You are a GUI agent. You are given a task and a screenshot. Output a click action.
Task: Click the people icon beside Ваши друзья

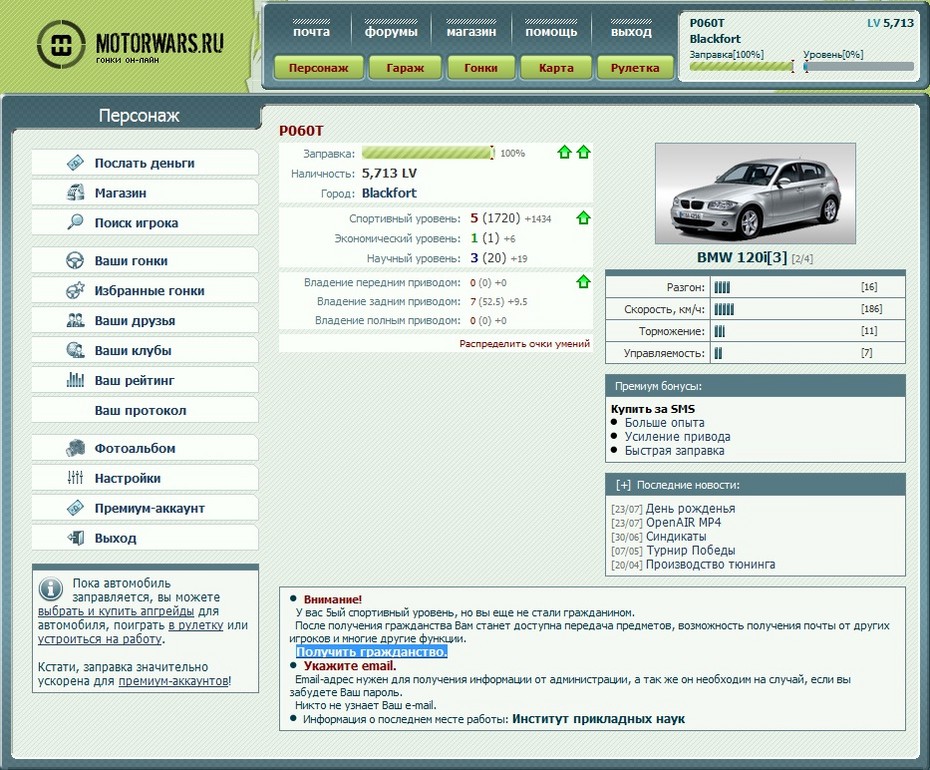[75, 320]
